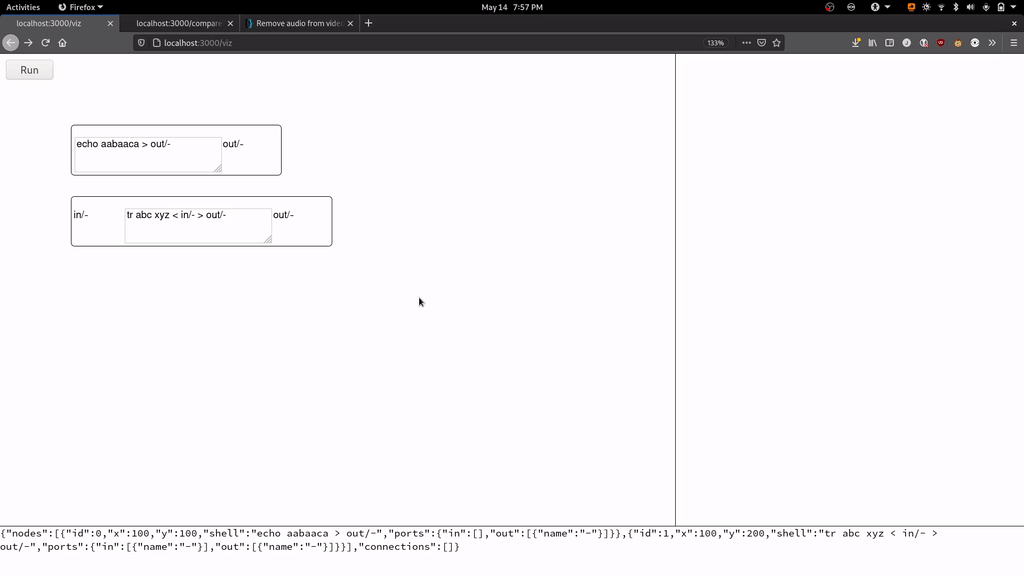Open the Firefox library
This screenshot has width=1024, height=576.
pyautogui.click(x=873, y=43)
